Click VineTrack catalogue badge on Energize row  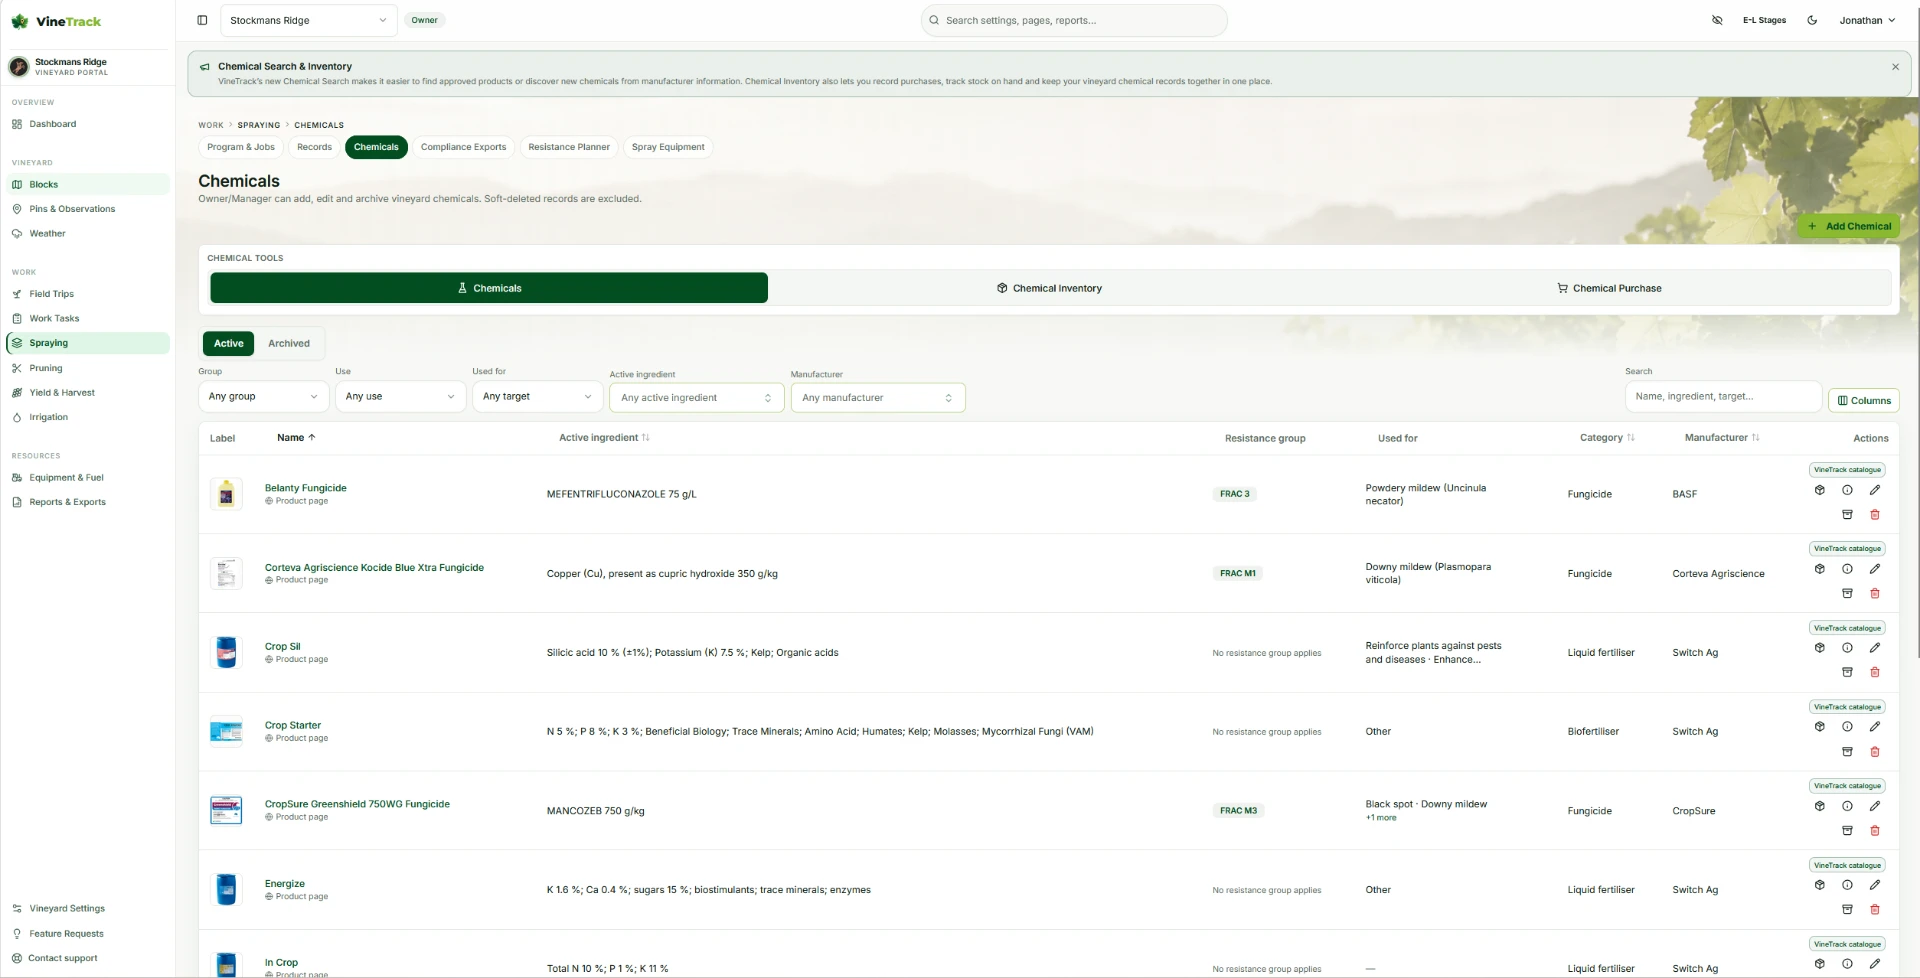point(1847,865)
